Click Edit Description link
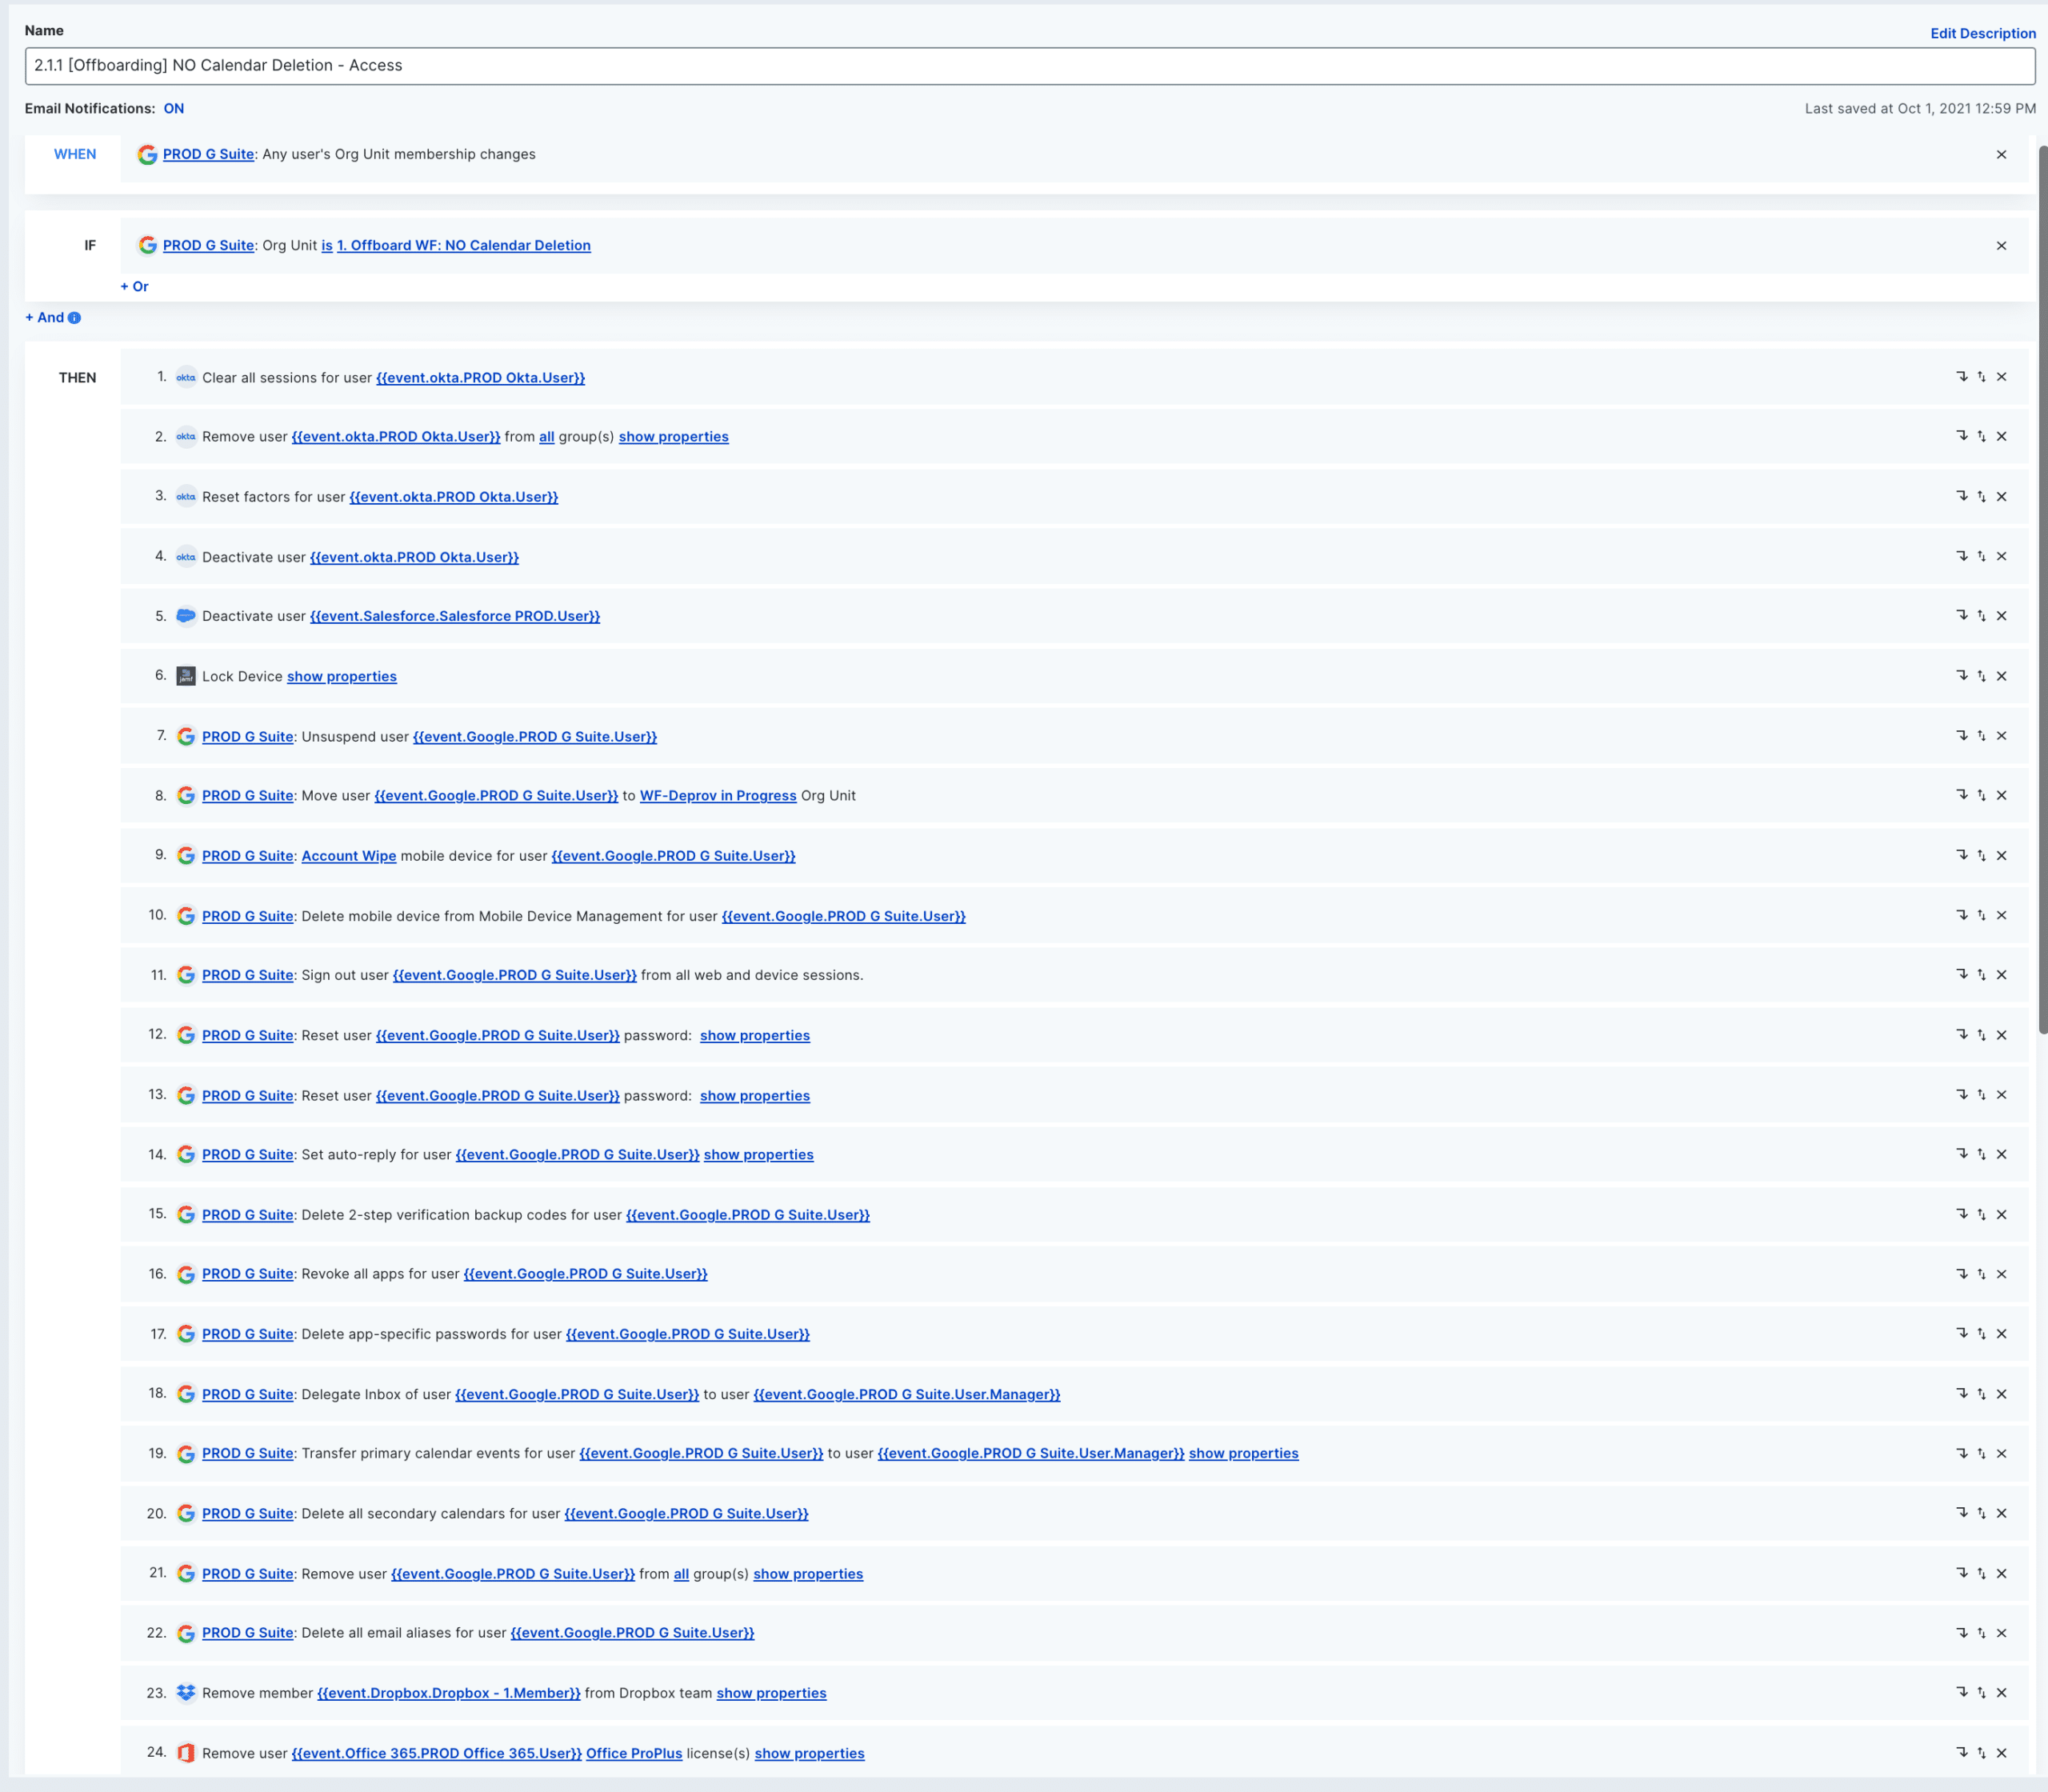2048x1792 pixels. click(1983, 34)
